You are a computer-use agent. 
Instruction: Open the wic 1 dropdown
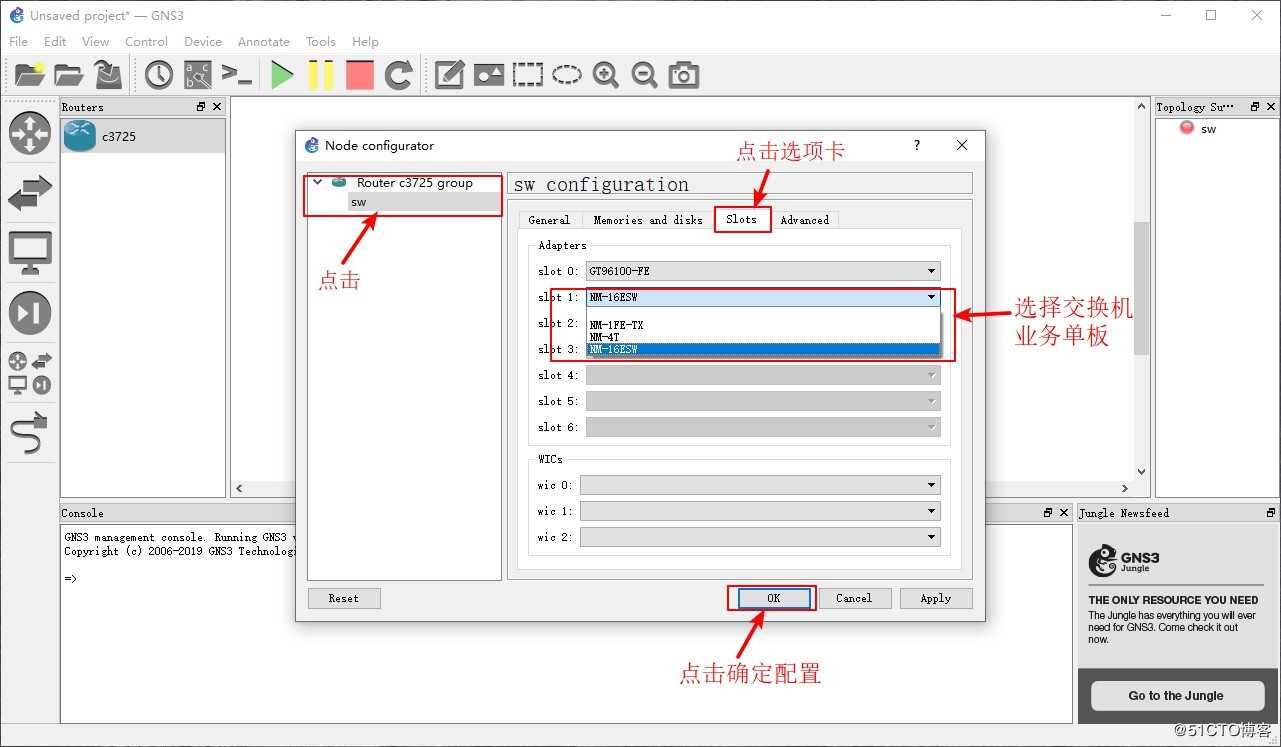pos(760,511)
